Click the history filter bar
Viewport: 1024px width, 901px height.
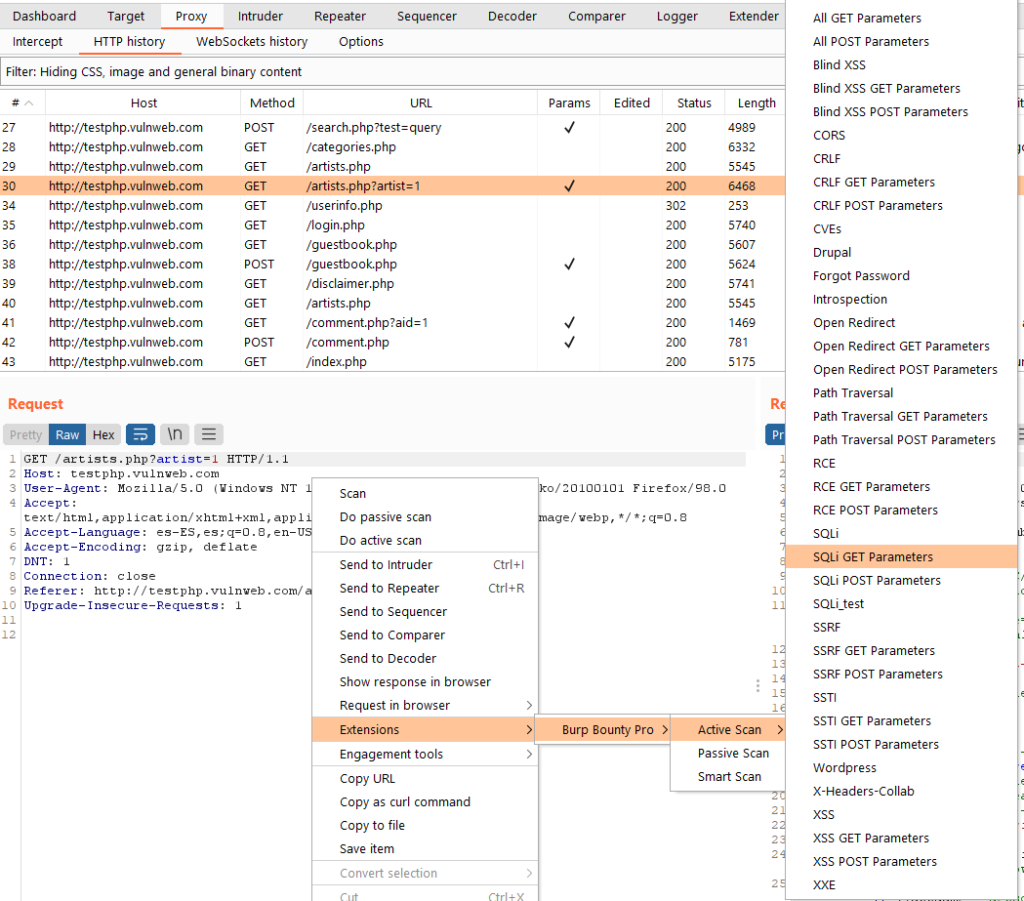pyautogui.click(x=390, y=72)
